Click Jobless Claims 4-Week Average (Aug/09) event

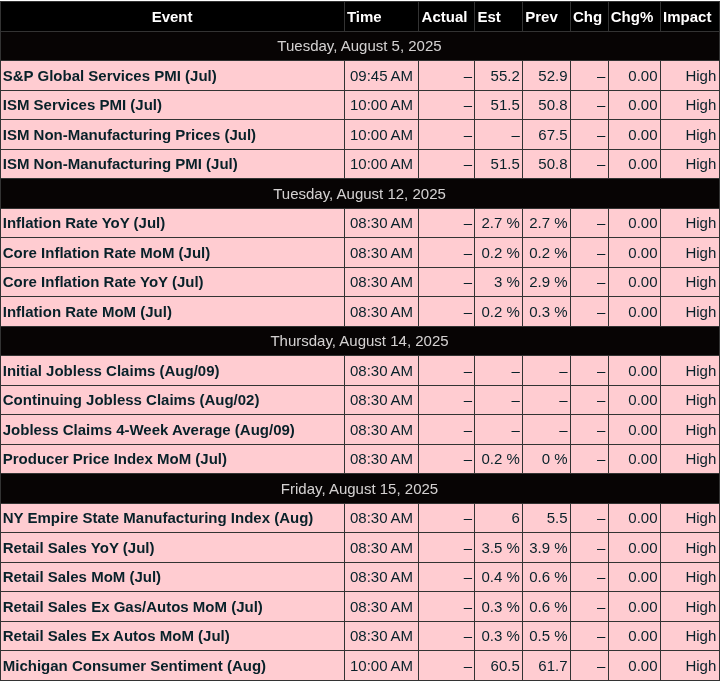pos(172,430)
